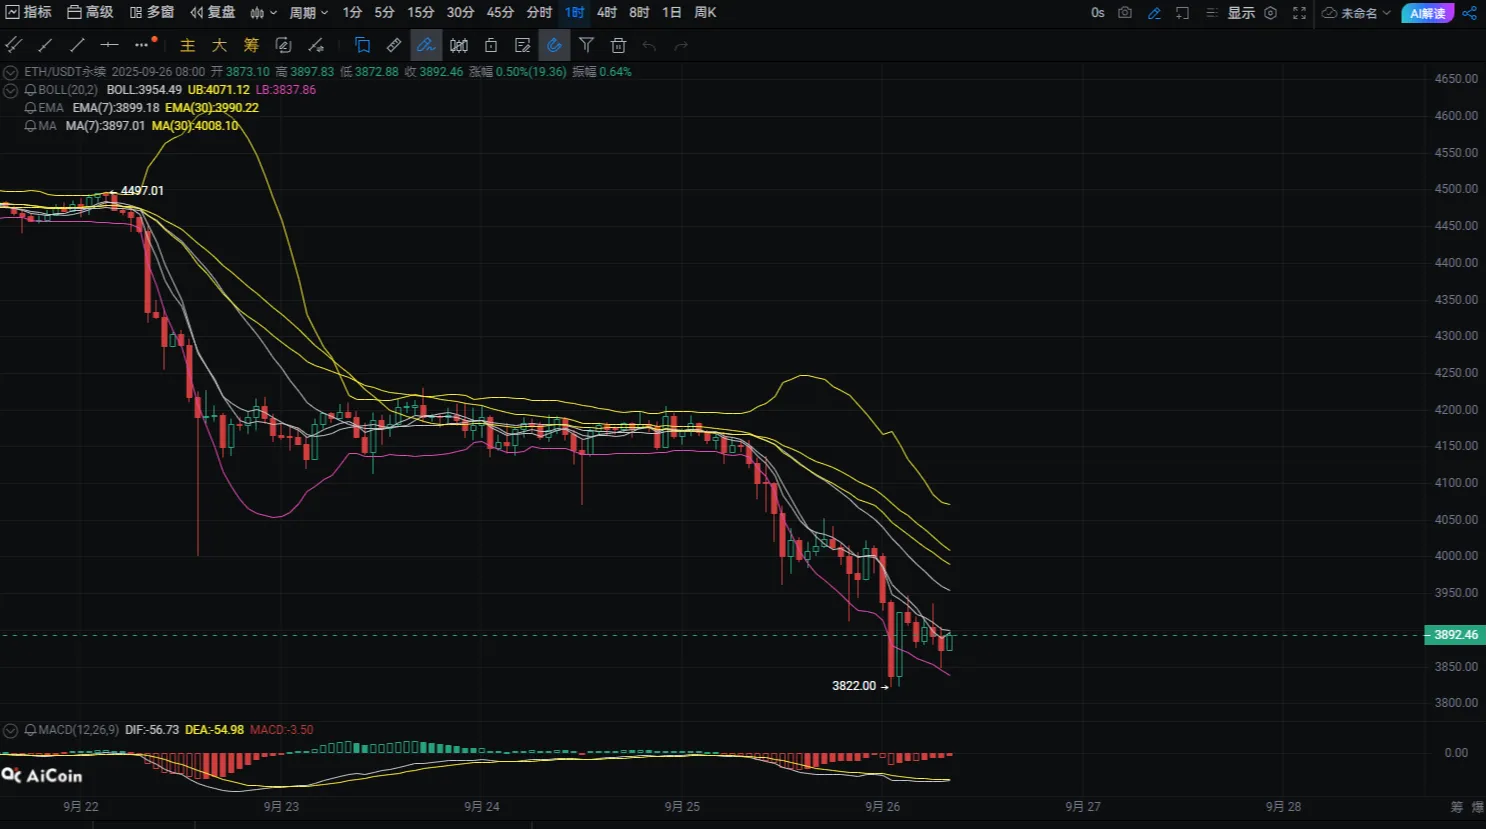Switch to the 30分 timeframe

460,13
